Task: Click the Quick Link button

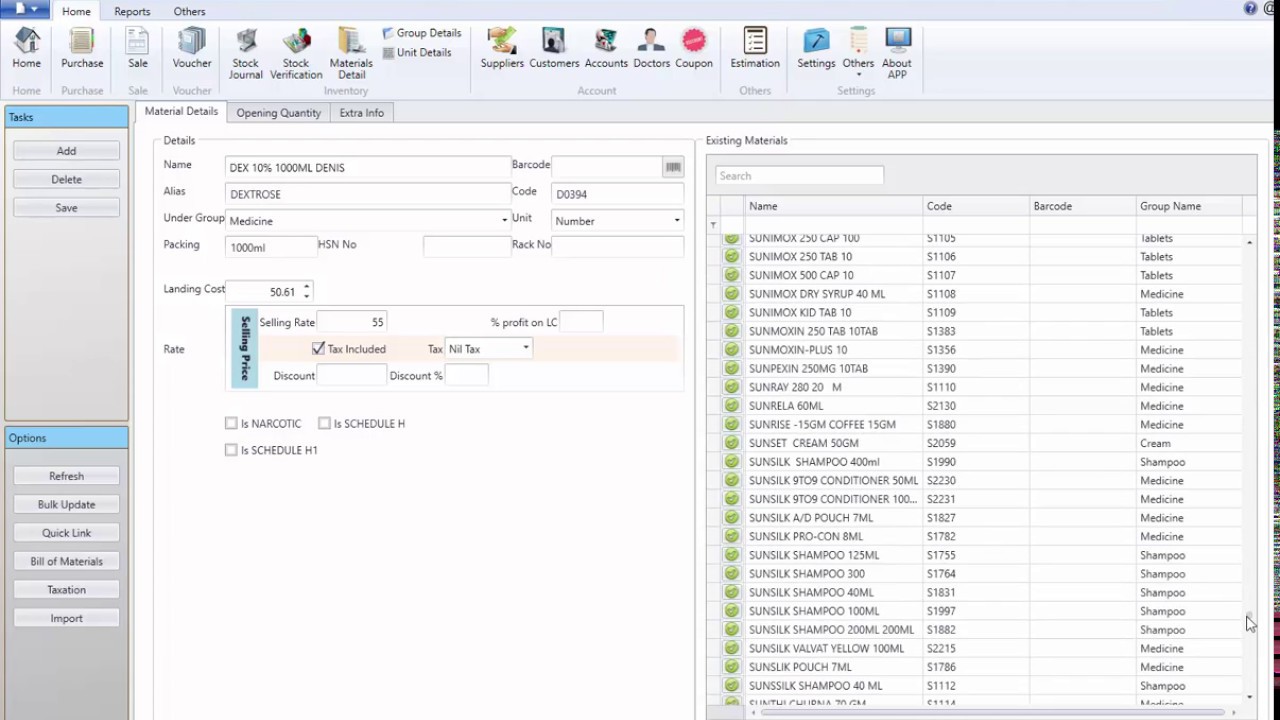Action: [x=66, y=533]
